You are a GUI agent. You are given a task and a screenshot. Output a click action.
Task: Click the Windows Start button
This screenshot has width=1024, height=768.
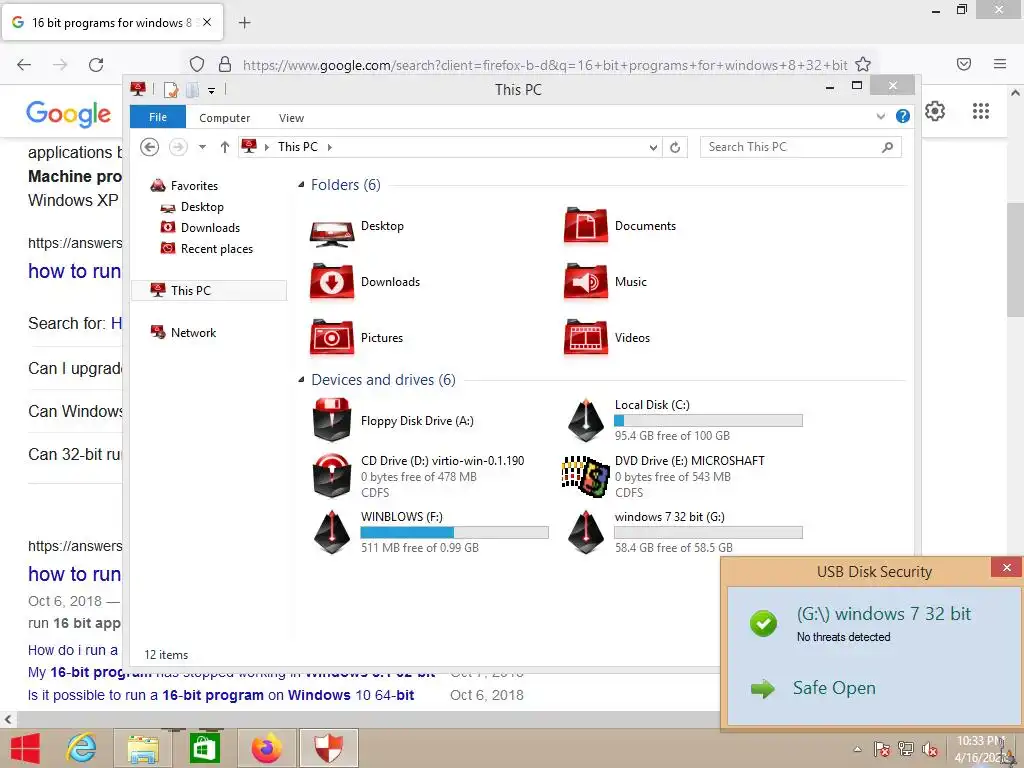[25, 748]
